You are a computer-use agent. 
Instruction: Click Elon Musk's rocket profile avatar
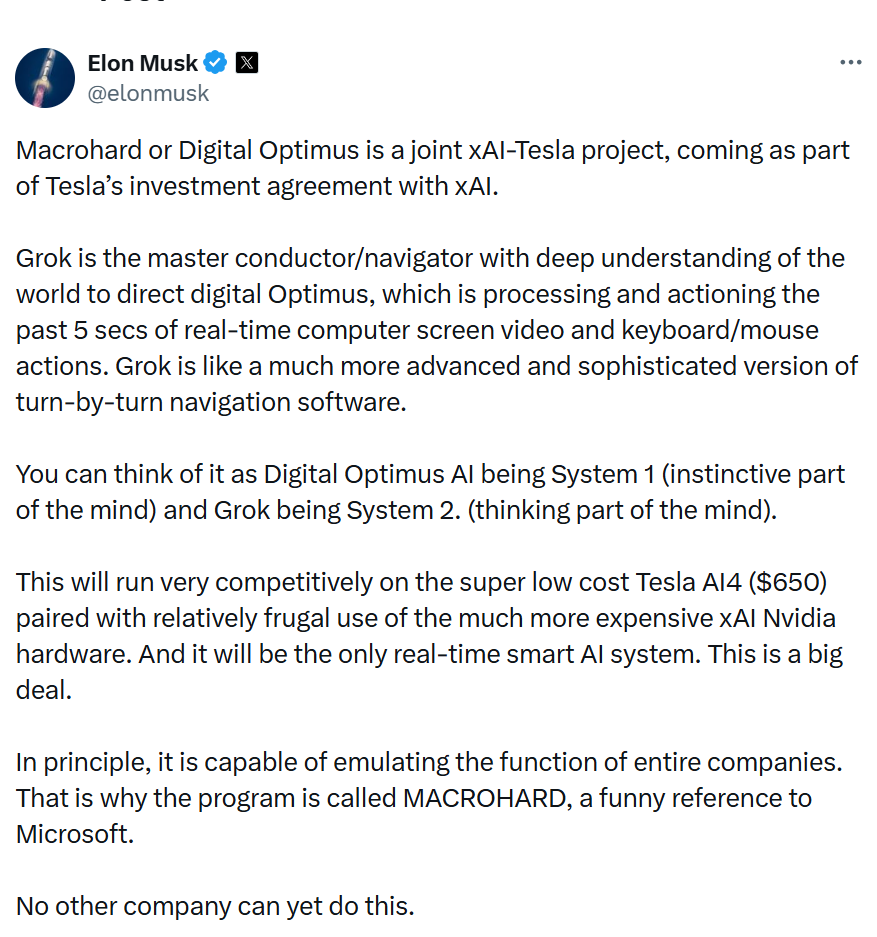pos(45,78)
